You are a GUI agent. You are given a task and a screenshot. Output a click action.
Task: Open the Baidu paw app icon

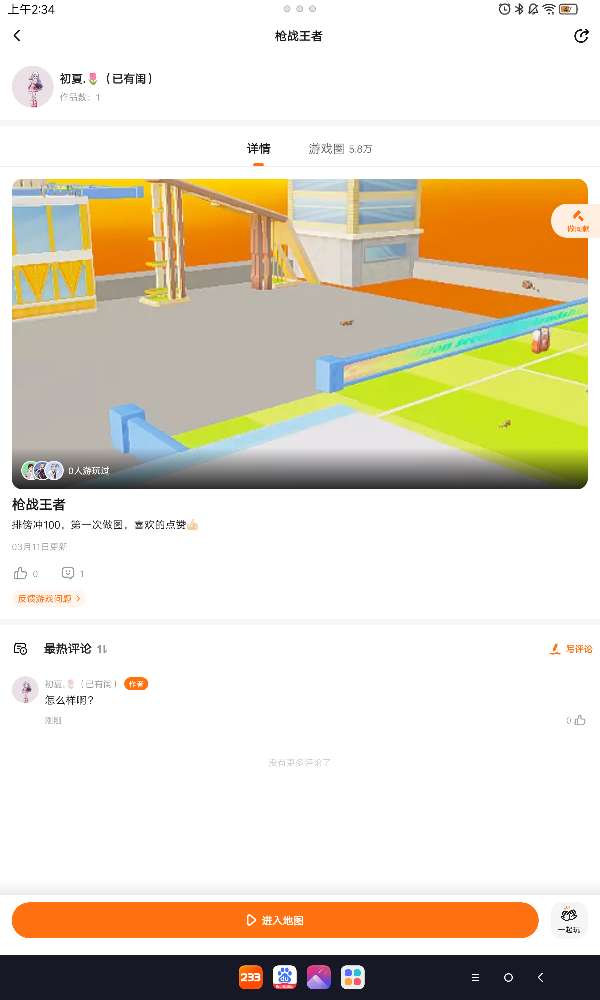click(285, 976)
